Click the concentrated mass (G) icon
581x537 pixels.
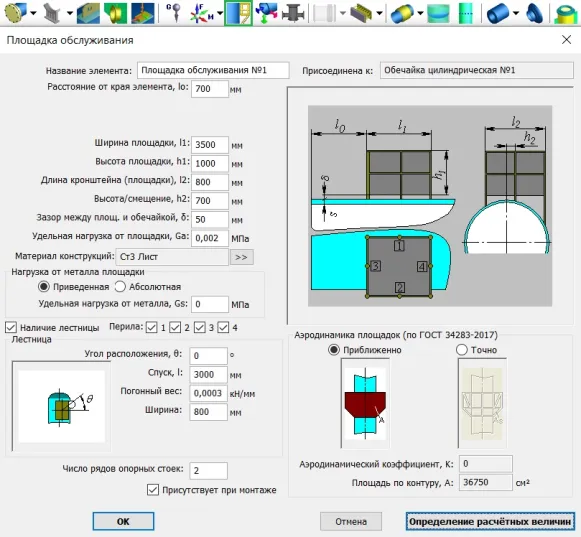(173, 12)
